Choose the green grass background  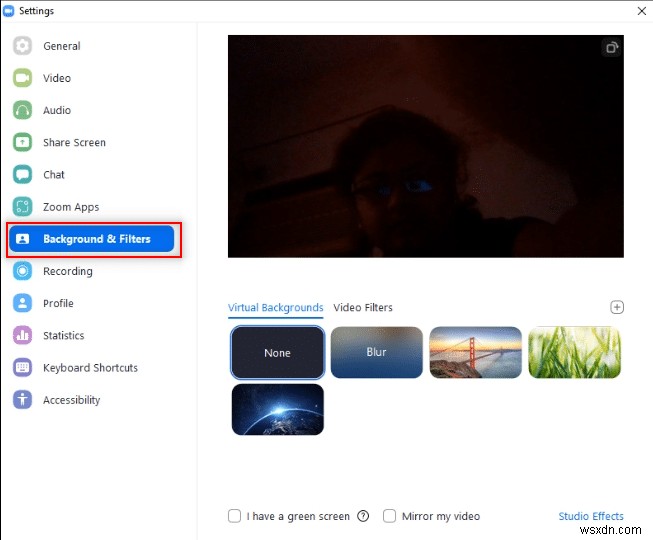click(x=574, y=352)
